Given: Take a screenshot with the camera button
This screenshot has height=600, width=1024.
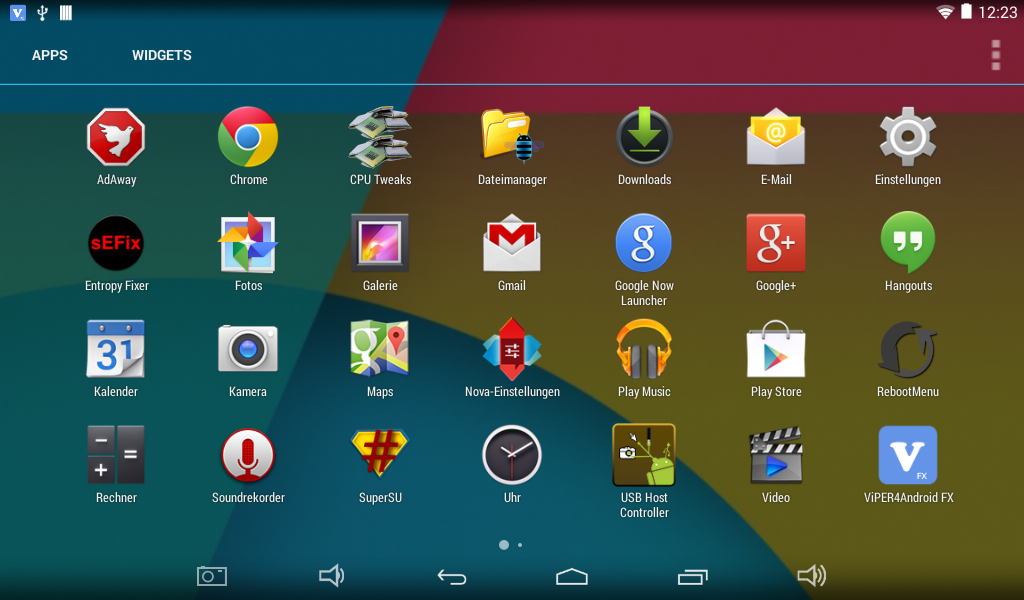Looking at the screenshot, I should point(212,576).
